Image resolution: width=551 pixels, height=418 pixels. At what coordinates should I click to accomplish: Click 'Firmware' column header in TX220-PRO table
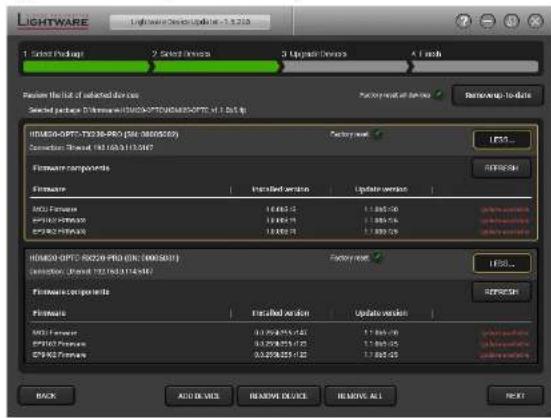[x=49, y=189]
